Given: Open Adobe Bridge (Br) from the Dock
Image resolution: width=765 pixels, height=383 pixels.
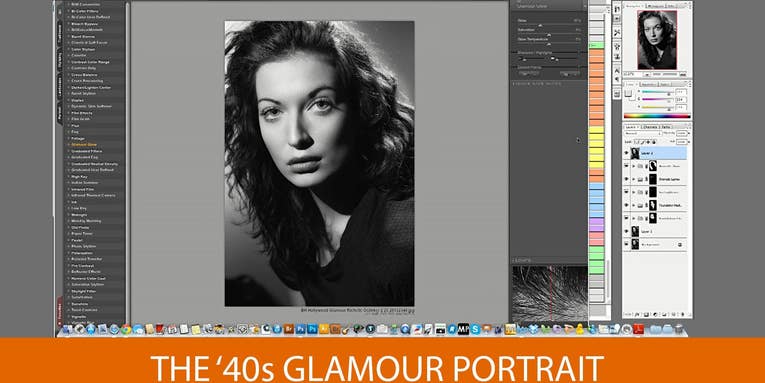Looking at the screenshot, I should click(x=289, y=329).
